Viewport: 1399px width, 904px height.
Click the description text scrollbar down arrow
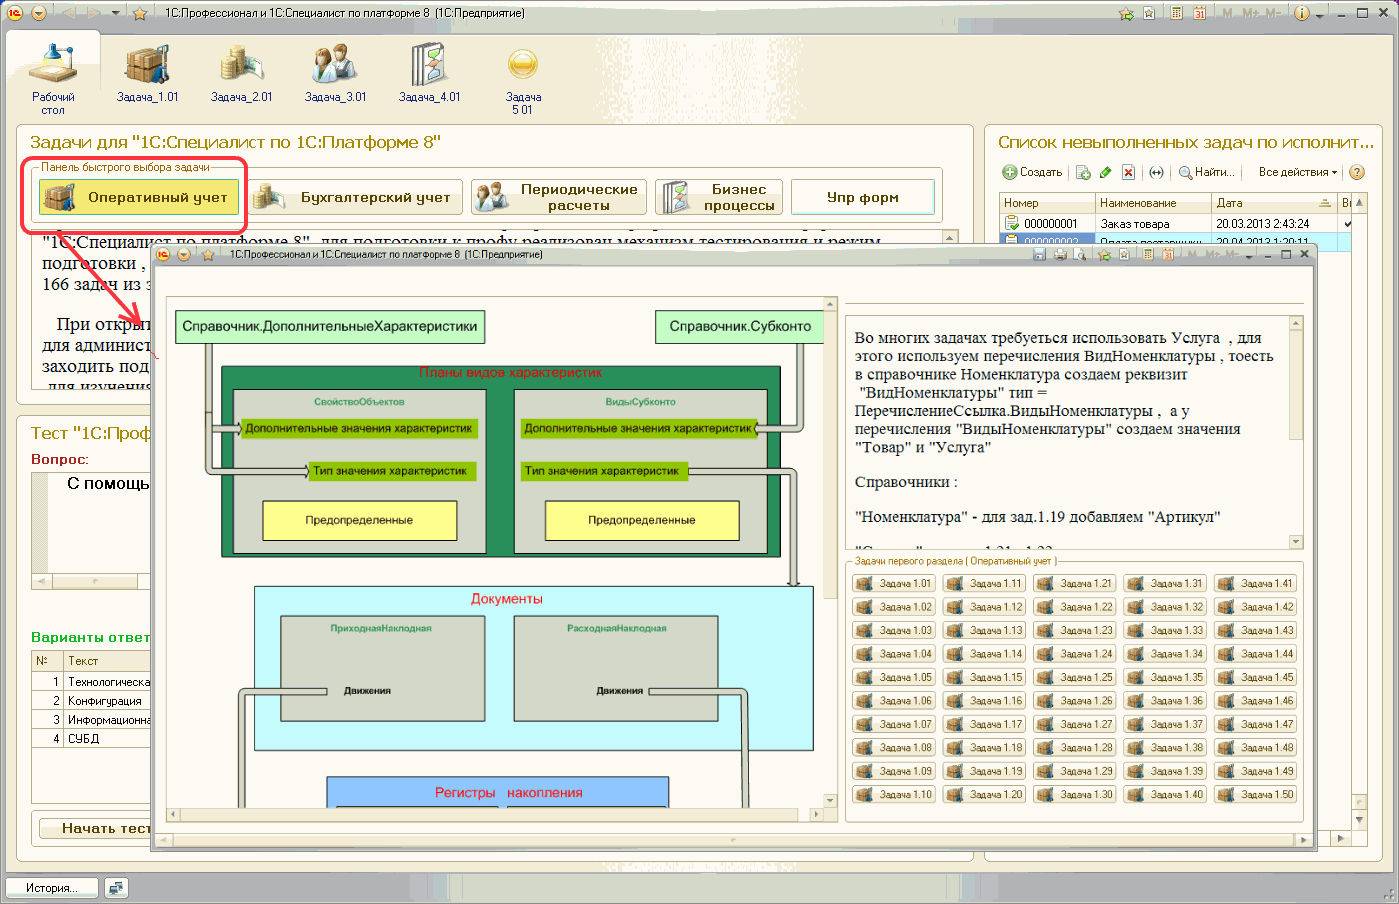[x=1296, y=542]
